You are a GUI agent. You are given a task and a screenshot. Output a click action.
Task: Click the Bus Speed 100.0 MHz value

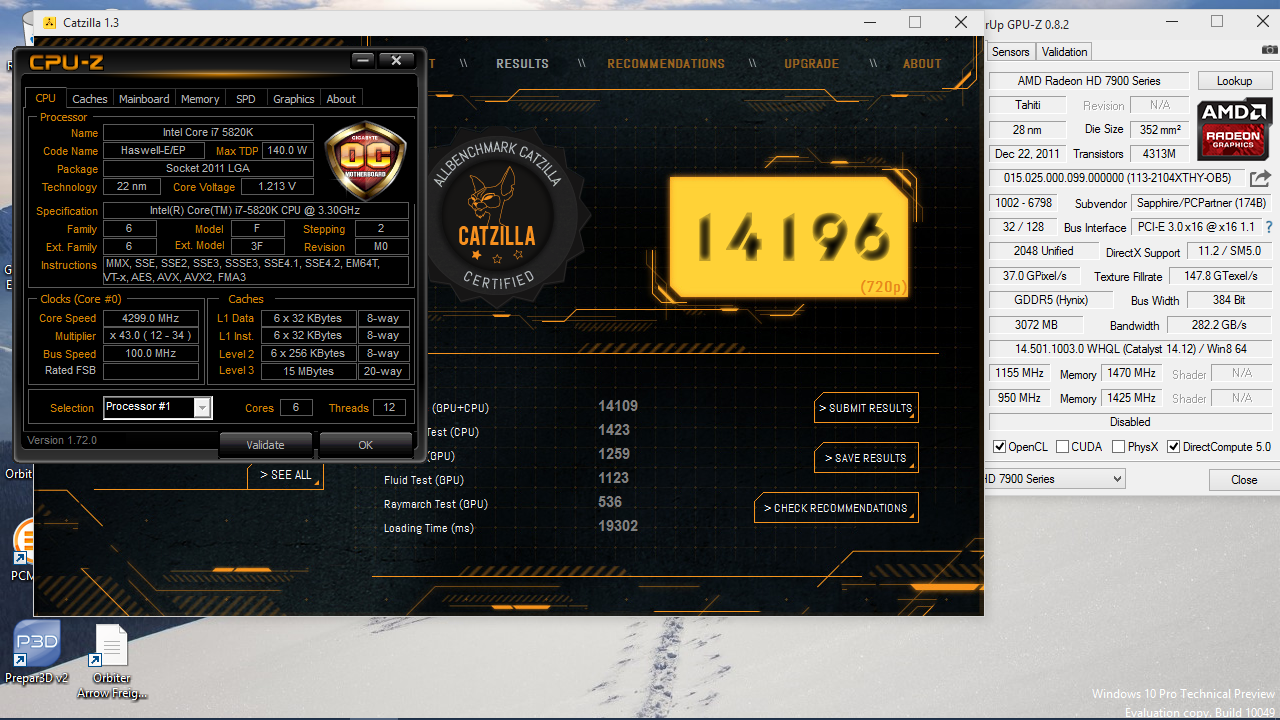pyautogui.click(x=151, y=354)
